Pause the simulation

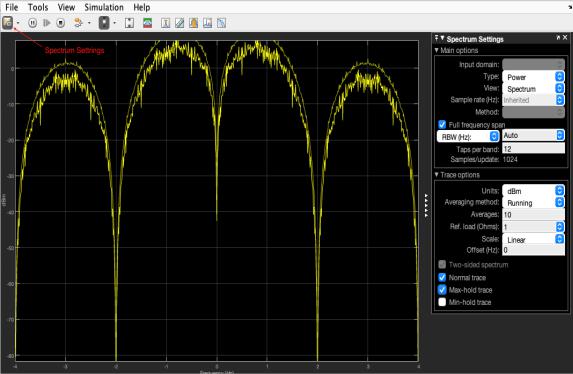point(32,23)
